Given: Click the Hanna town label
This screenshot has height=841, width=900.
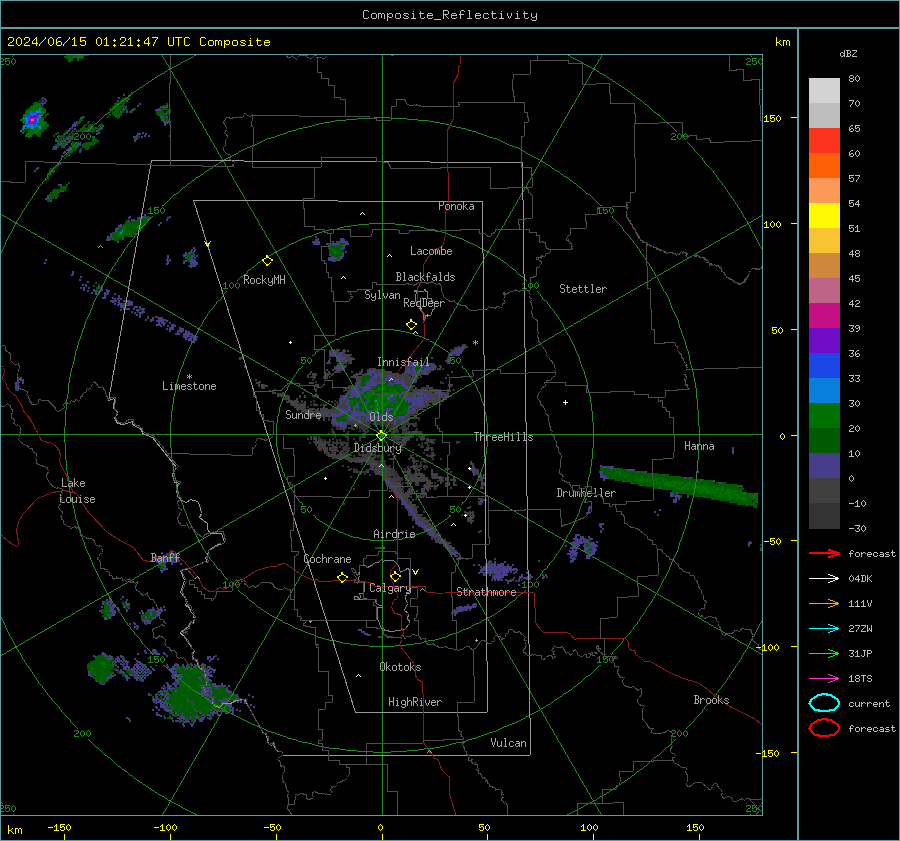Looking at the screenshot, I should coord(699,446).
